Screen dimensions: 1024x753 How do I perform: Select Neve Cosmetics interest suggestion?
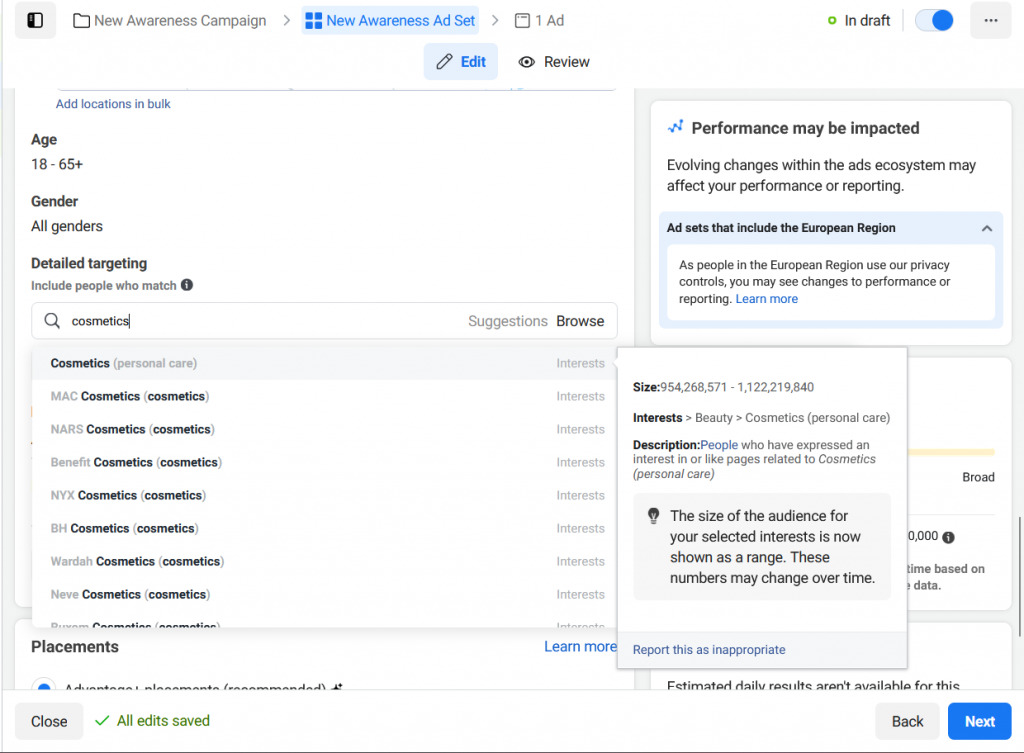(324, 594)
